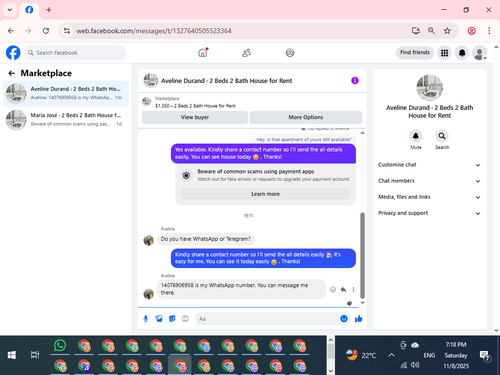Open the Windows notification center icon
500x375 pixels.
[x=484, y=355]
